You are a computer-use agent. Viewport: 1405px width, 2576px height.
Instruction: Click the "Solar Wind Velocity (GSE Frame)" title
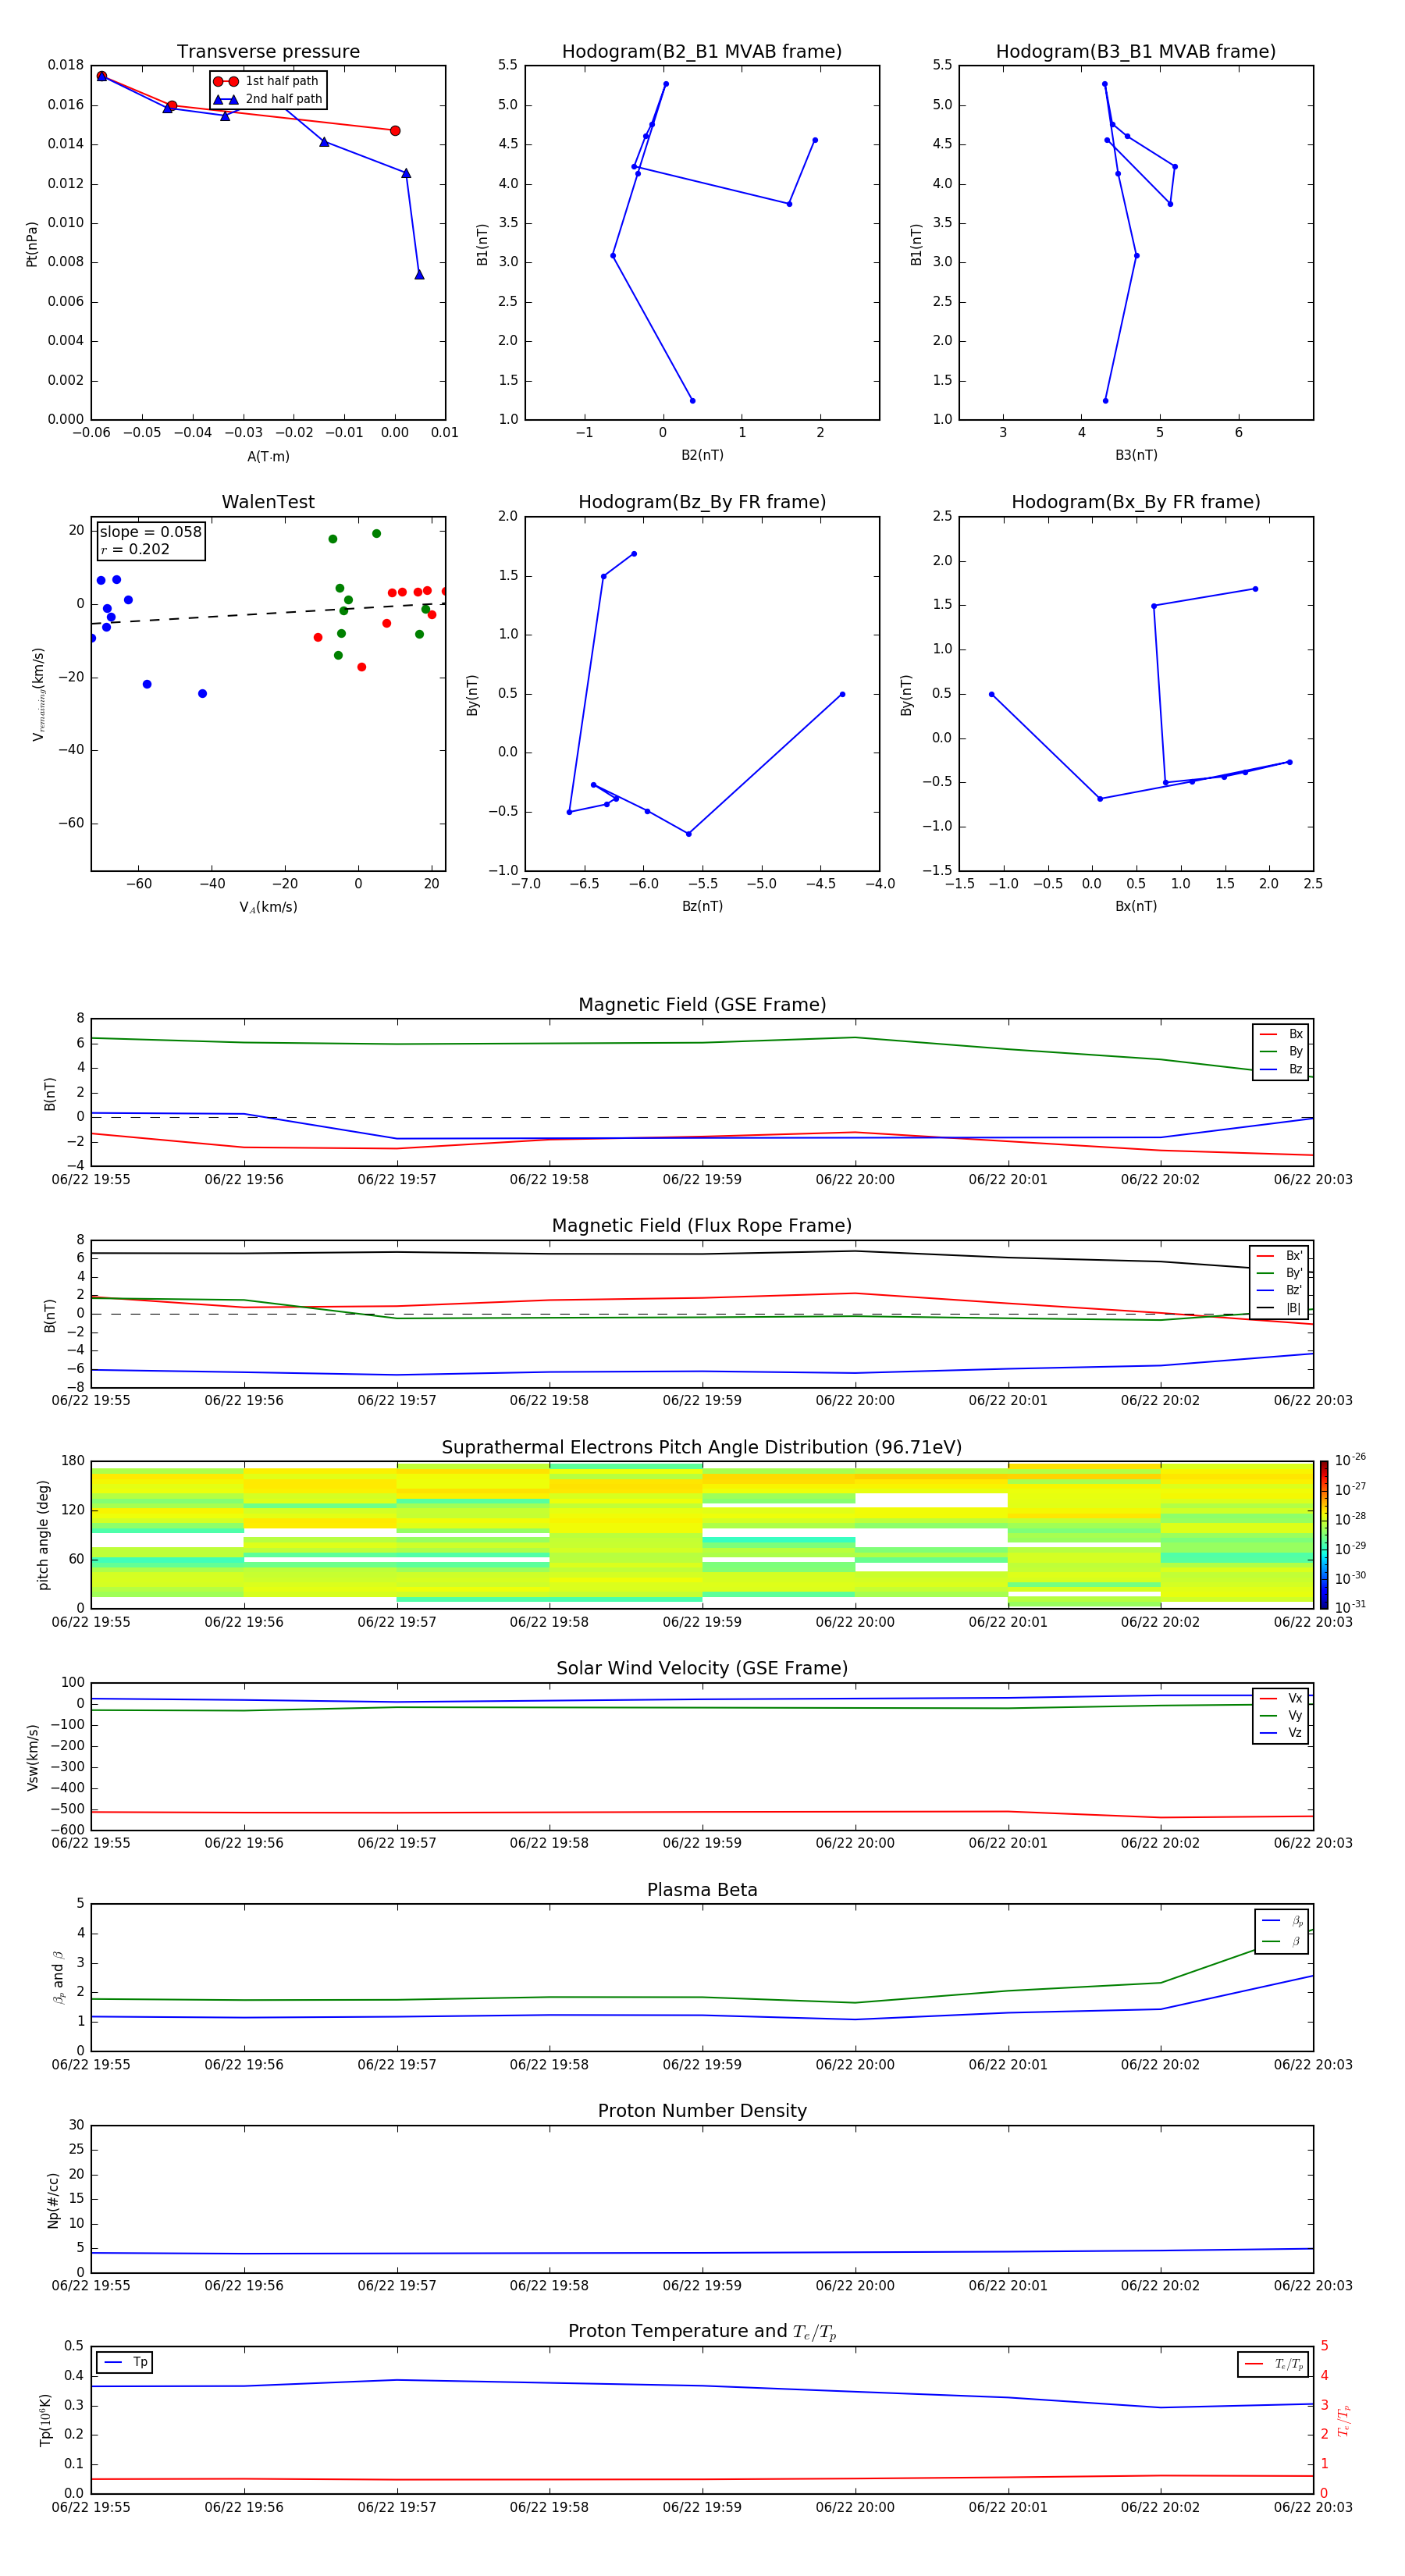(702, 1668)
